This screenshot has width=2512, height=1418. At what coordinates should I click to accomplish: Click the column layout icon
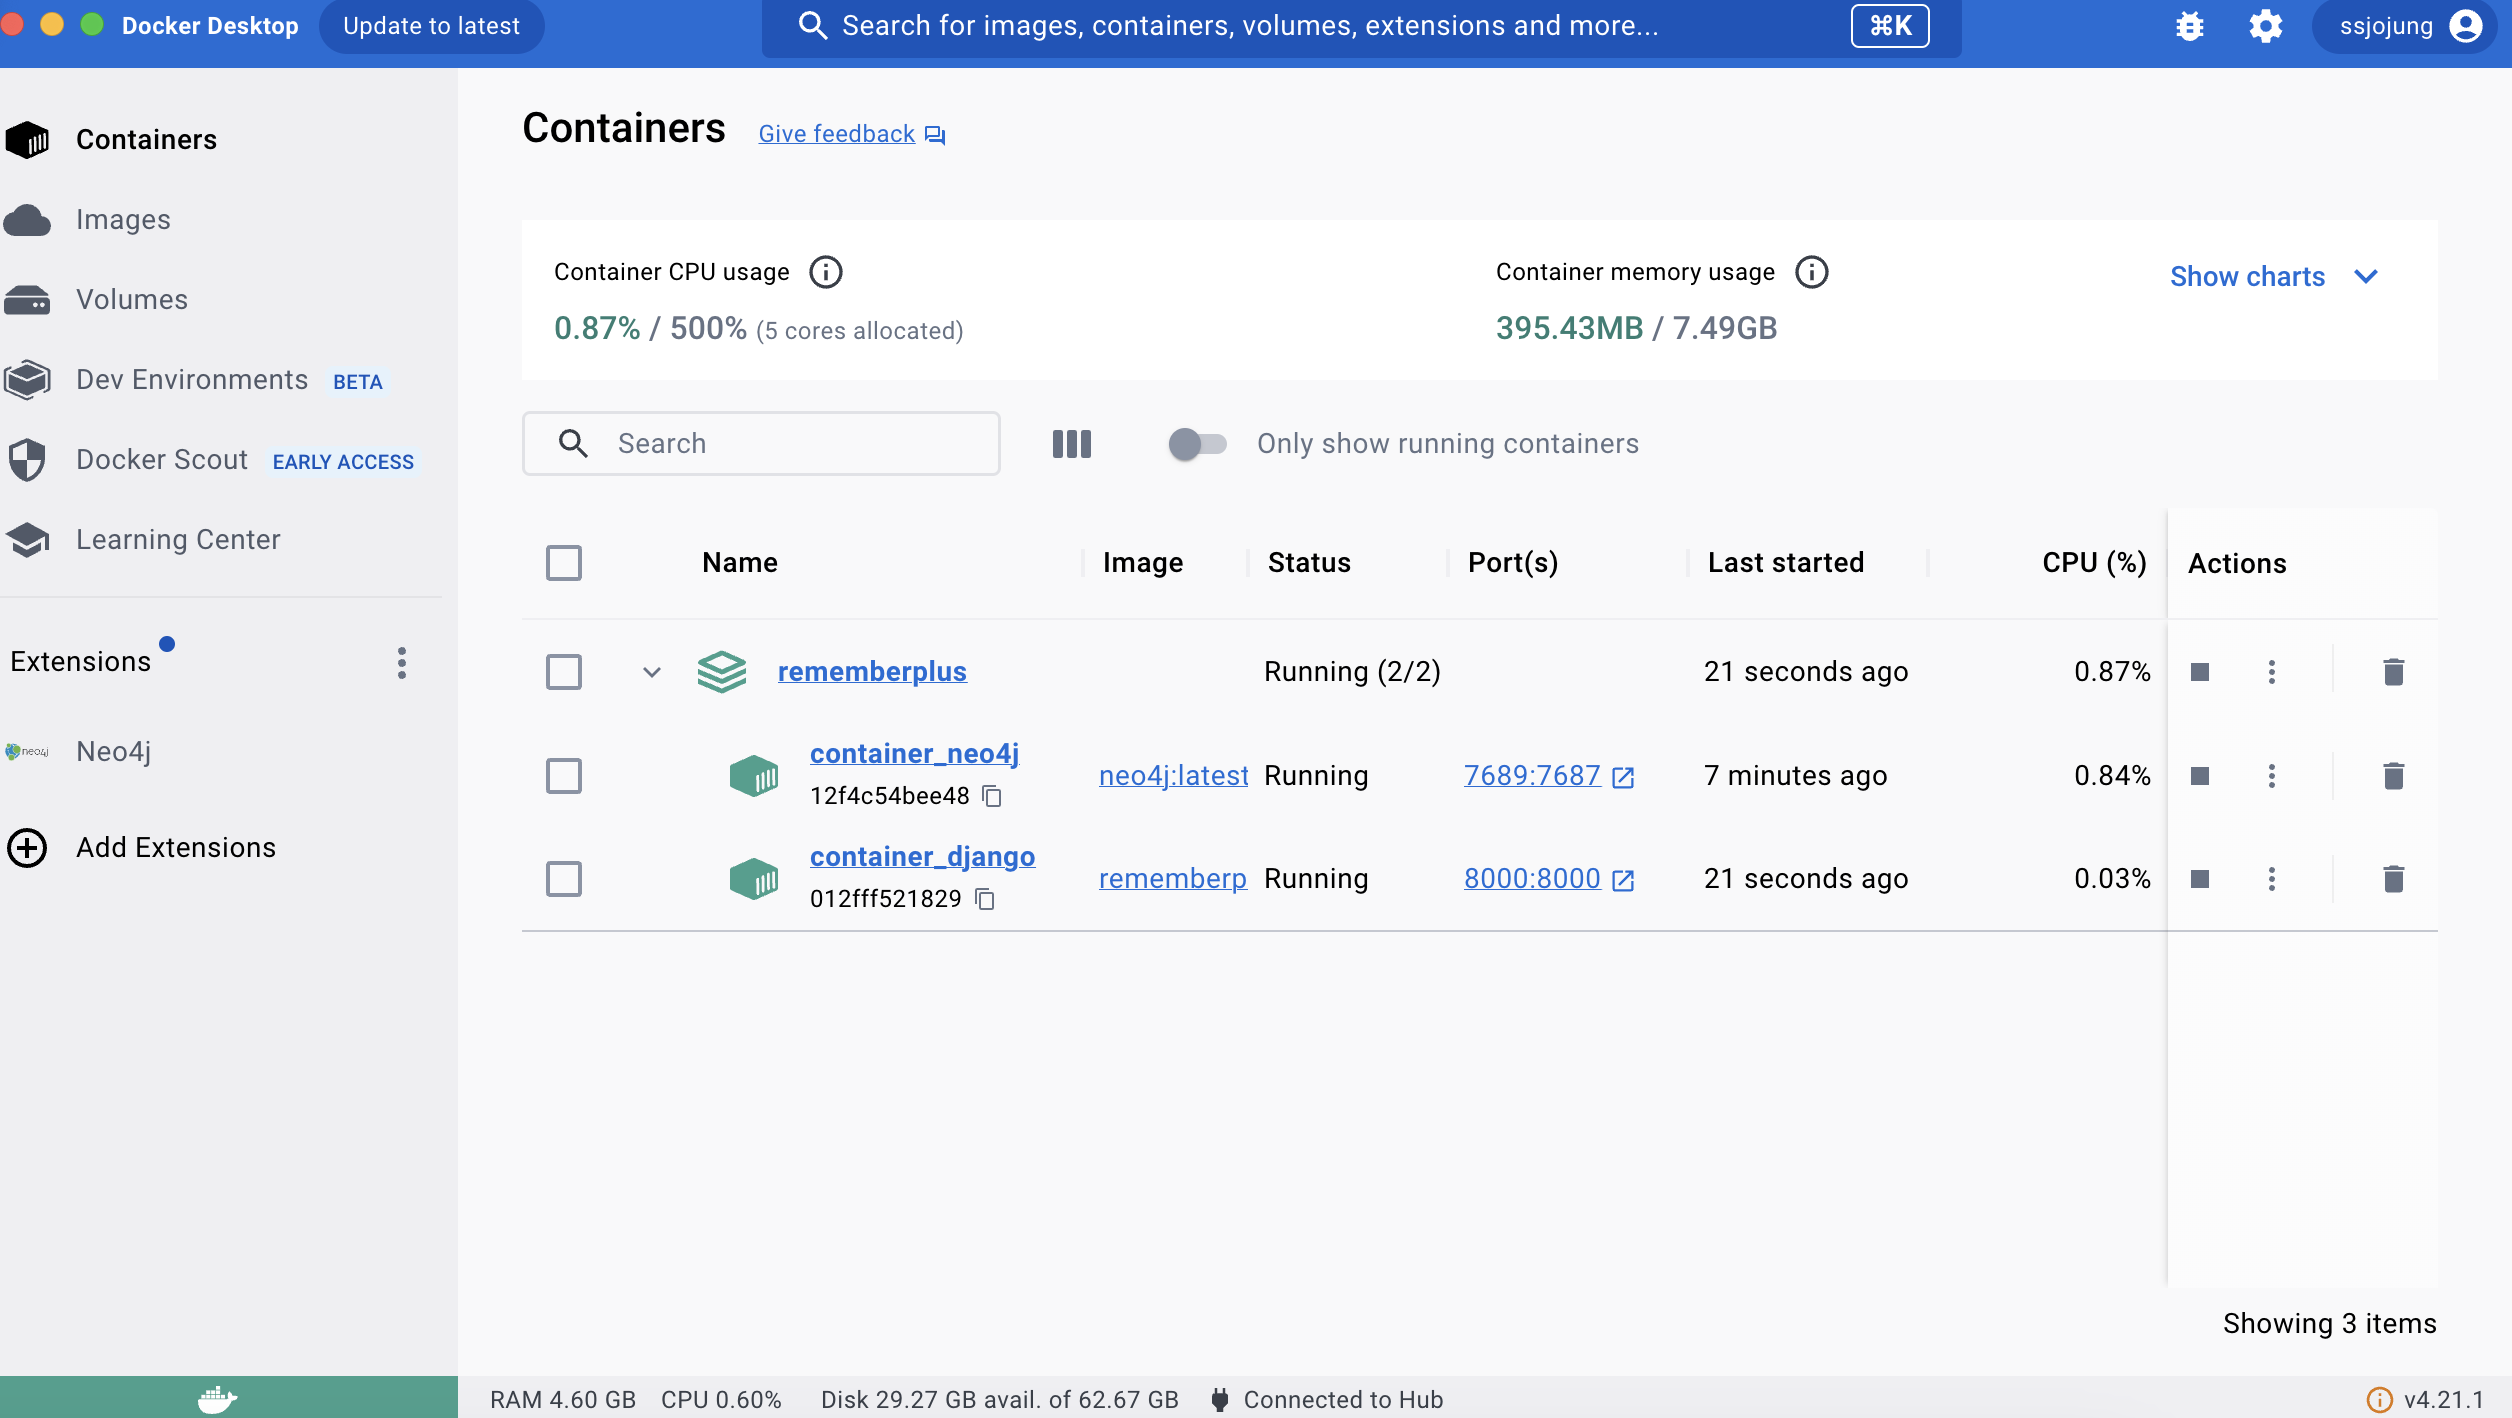1071,444
